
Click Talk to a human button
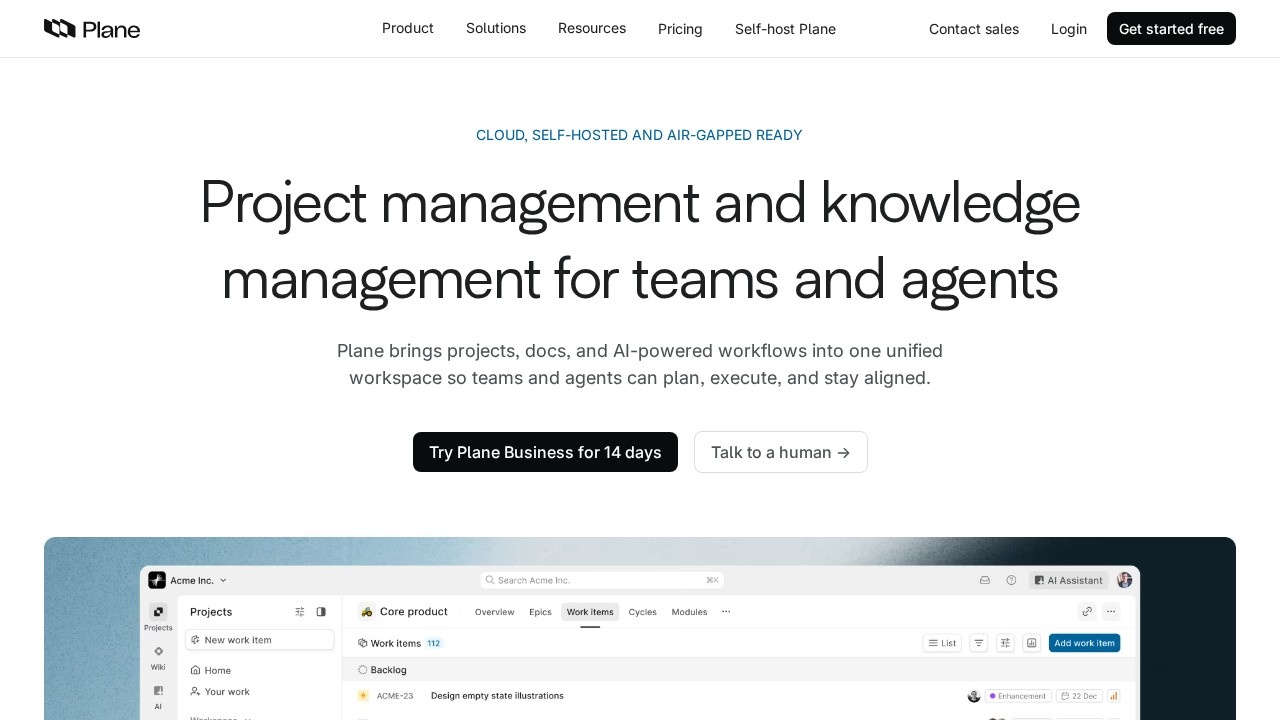pos(781,452)
